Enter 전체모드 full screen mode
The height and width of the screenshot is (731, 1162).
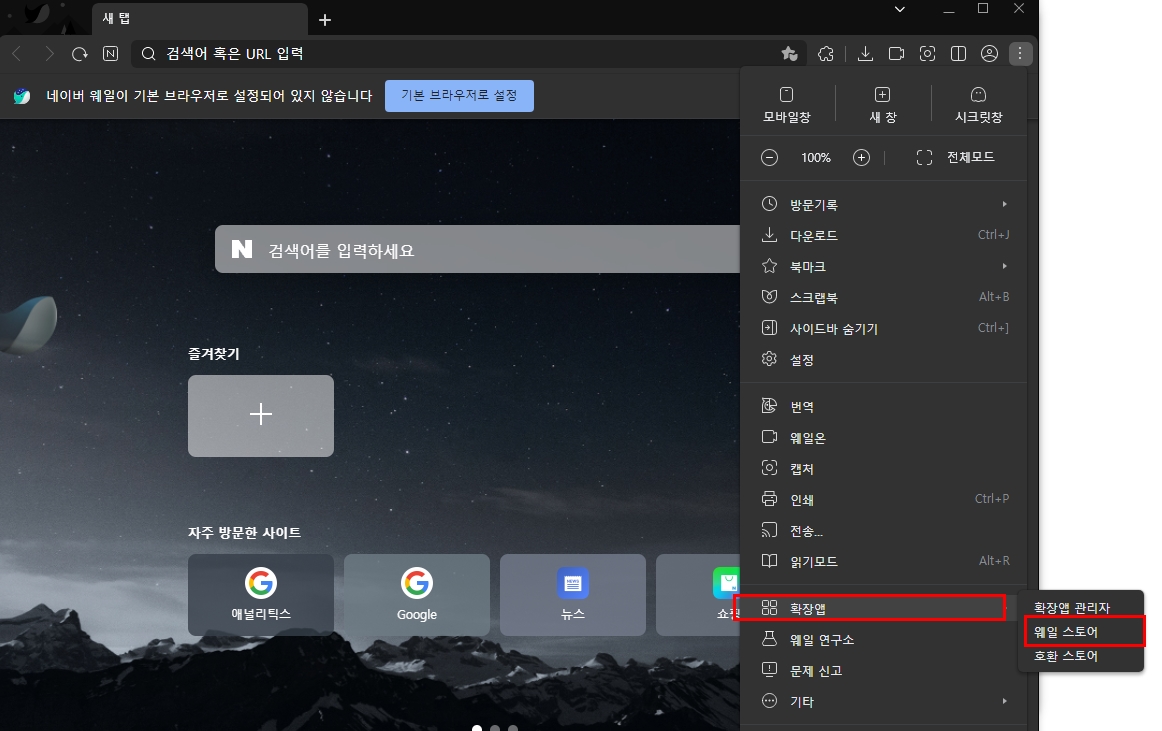955,157
